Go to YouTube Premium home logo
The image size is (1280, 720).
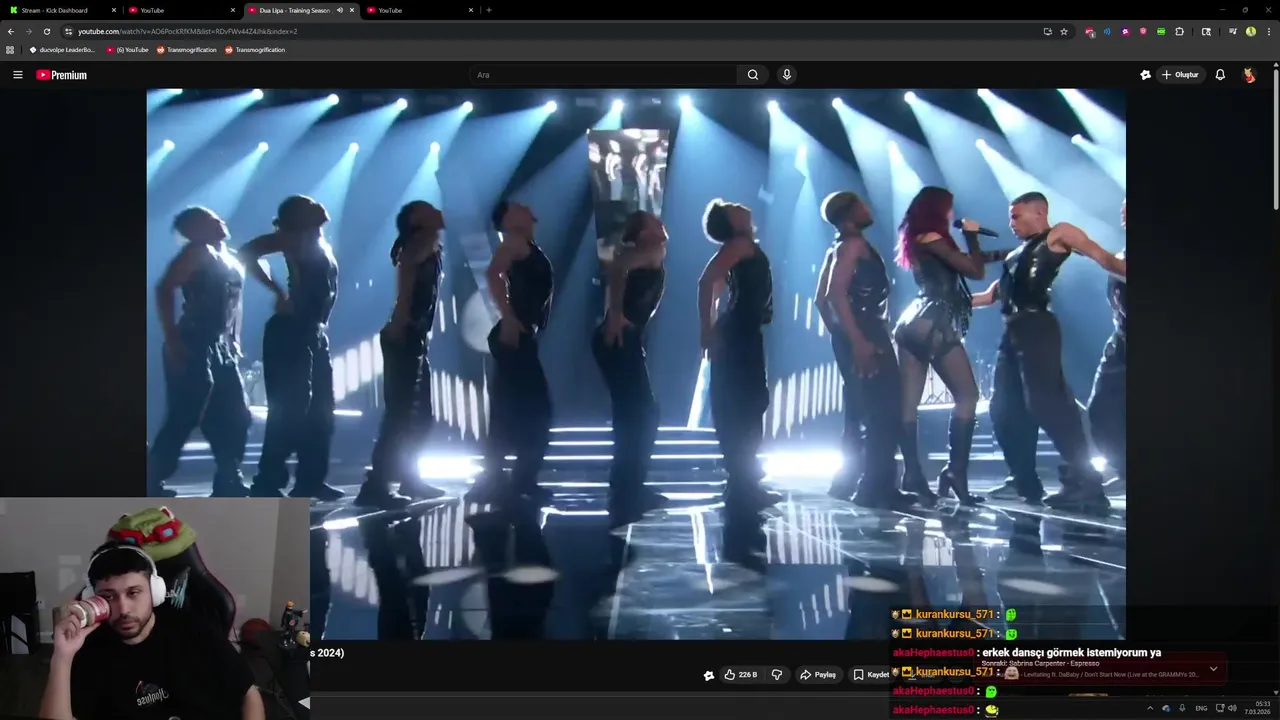62,75
